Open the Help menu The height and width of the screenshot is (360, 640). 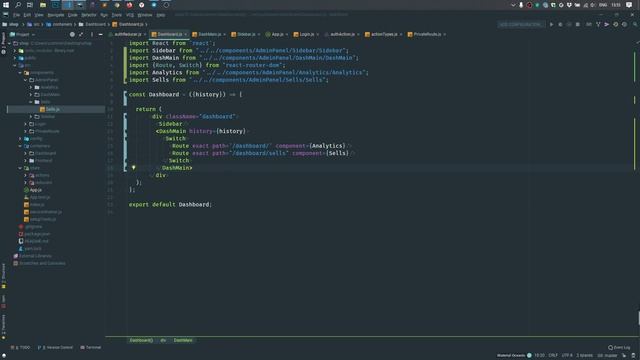point(161,15)
